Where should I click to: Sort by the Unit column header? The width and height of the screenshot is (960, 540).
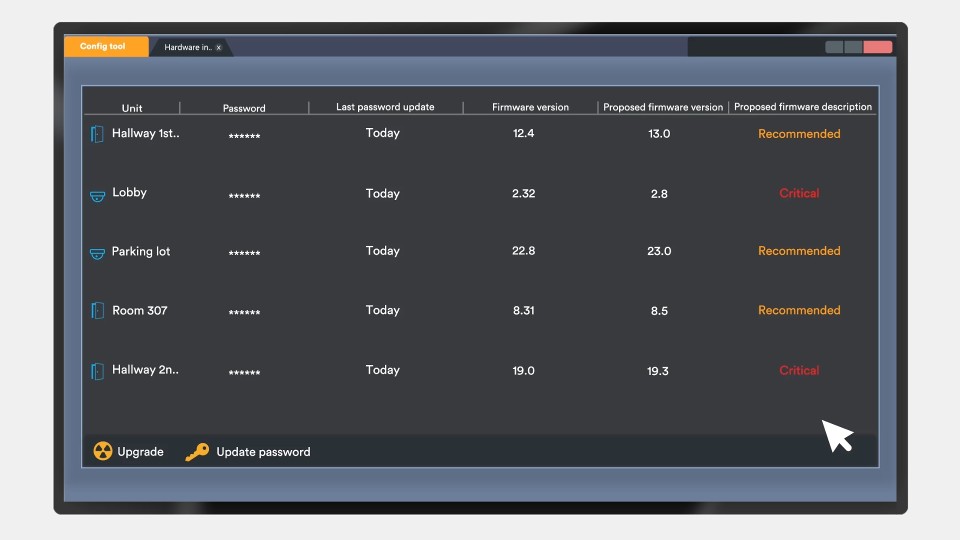click(x=132, y=108)
